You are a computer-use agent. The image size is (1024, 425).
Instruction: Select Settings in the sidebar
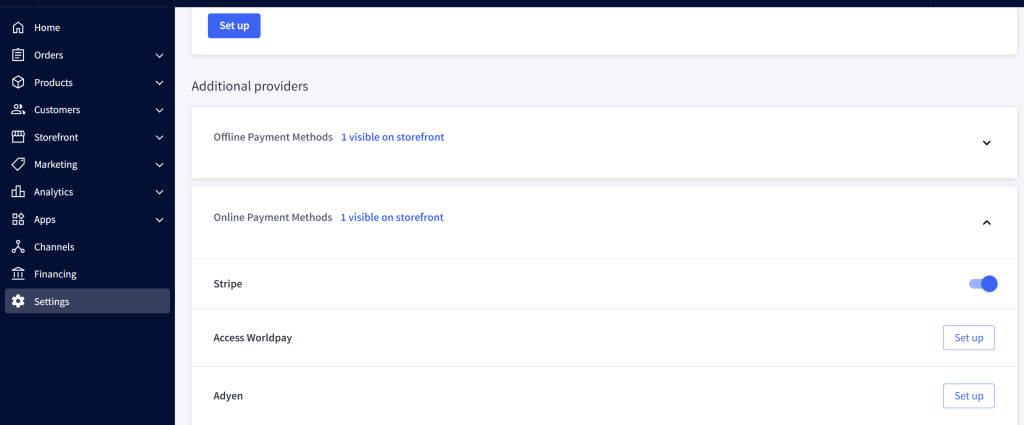[x=88, y=302]
